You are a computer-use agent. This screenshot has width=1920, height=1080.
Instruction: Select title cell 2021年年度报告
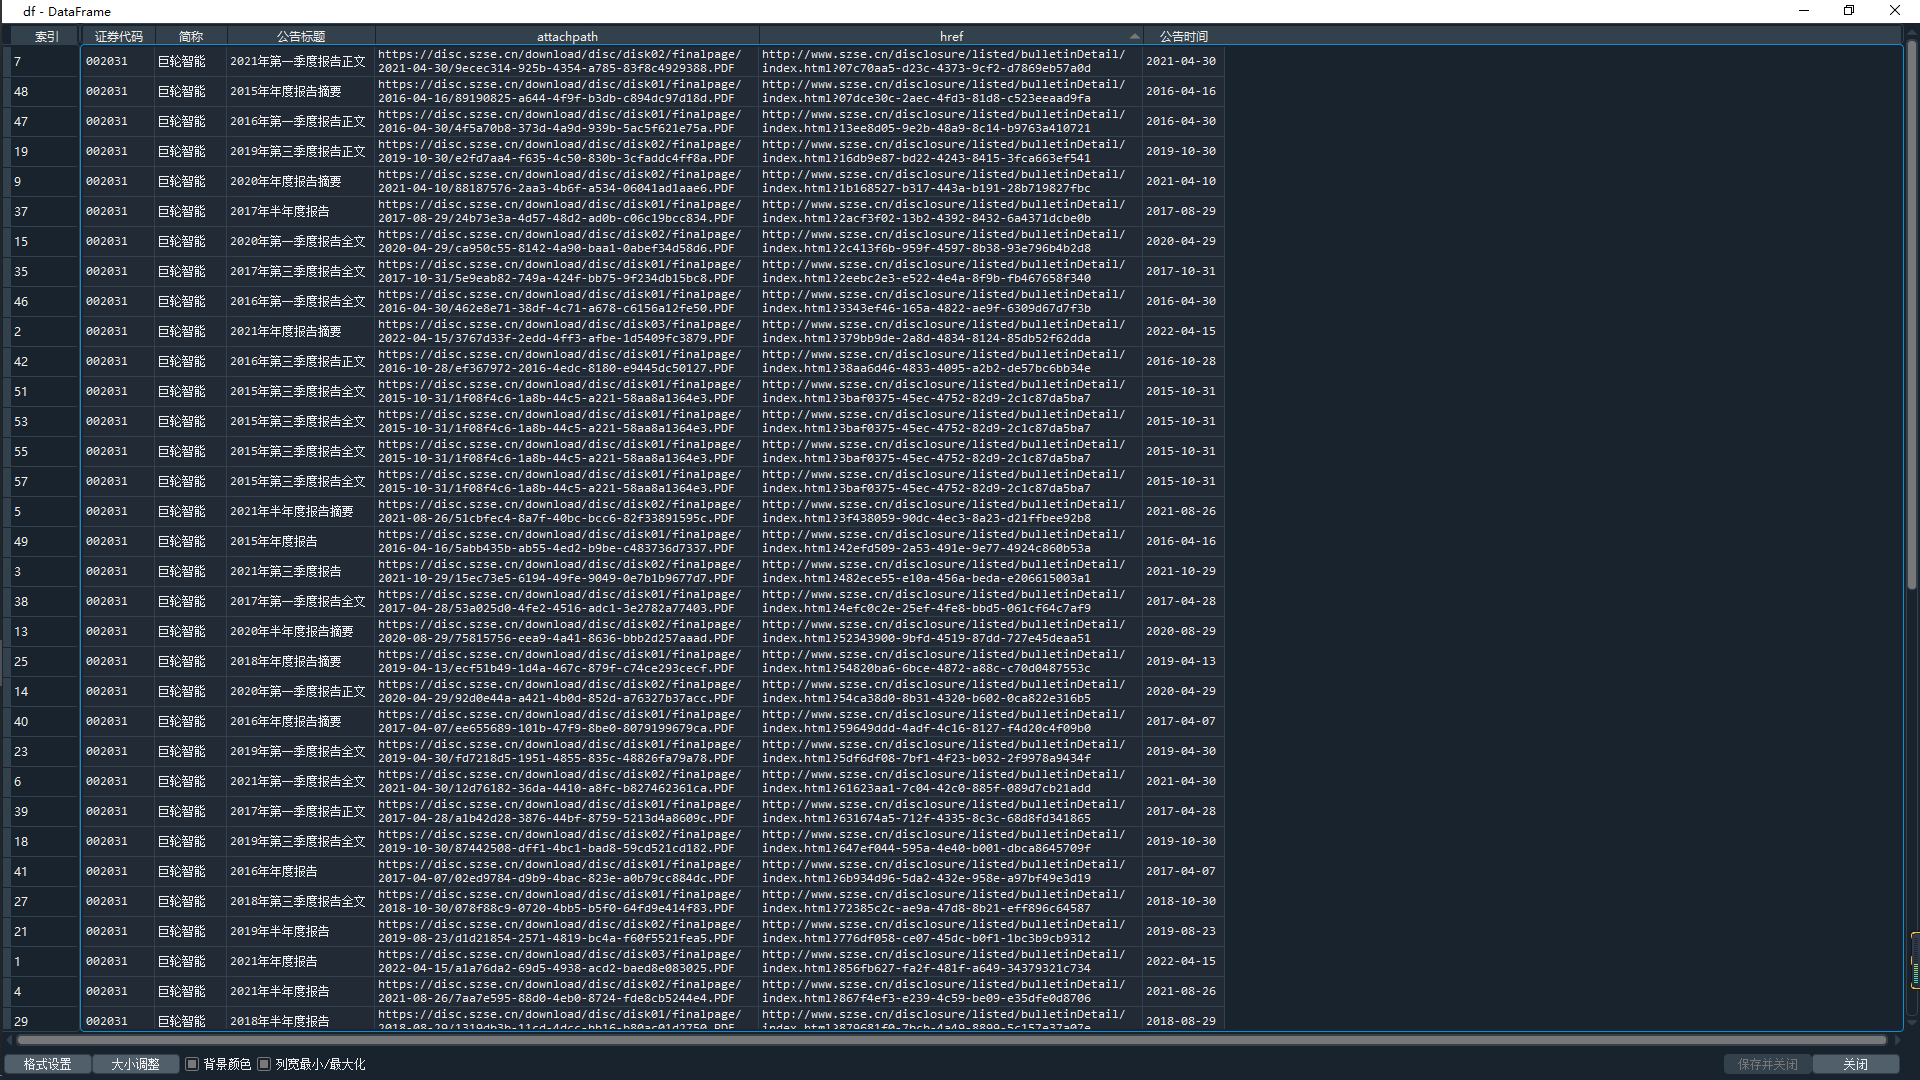300,961
